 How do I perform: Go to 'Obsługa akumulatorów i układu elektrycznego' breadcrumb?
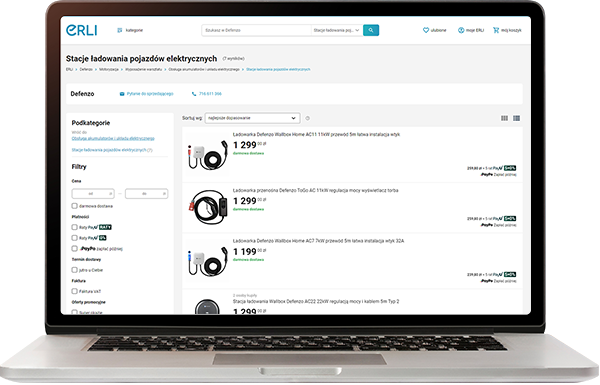click(204, 70)
